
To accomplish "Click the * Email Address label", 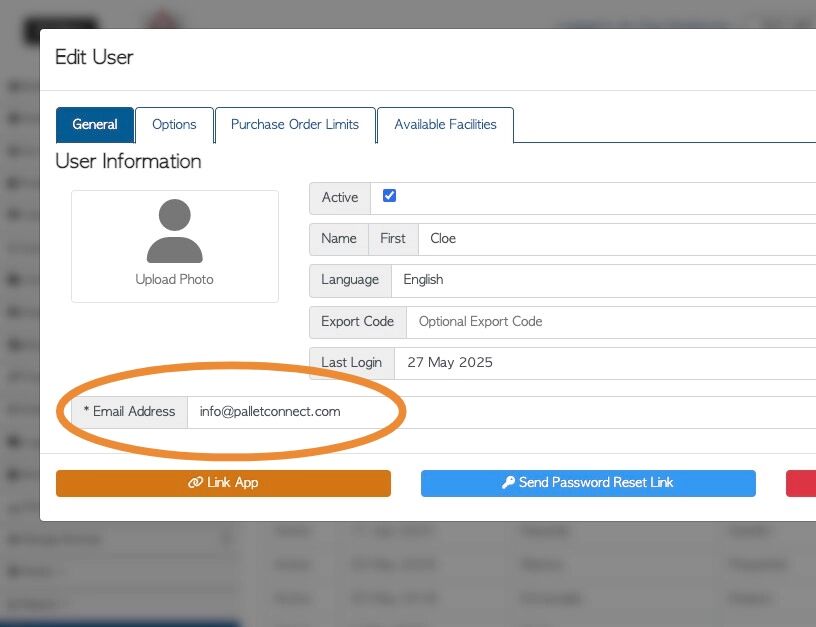I will pos(129,412).
